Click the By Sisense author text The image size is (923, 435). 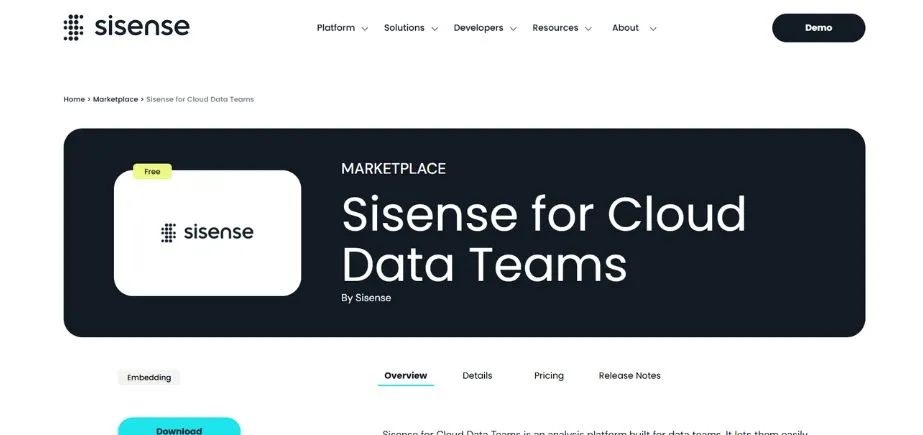pos(366,298)
